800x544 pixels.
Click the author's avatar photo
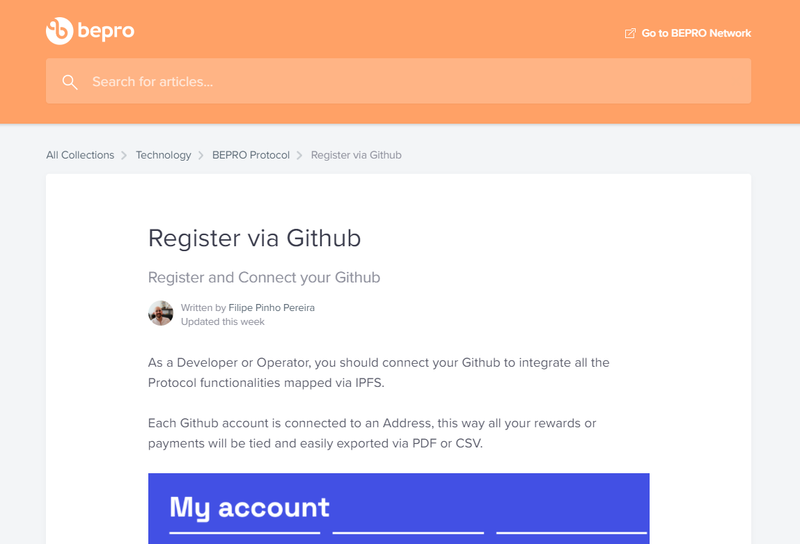(161, 314)
